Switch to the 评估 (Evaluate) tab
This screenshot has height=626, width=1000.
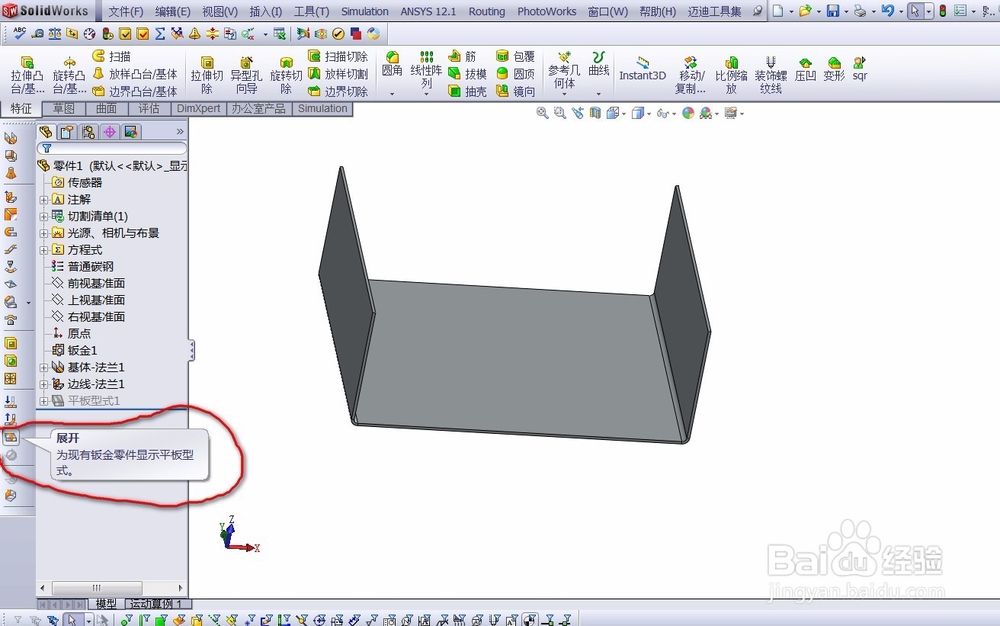149,108
